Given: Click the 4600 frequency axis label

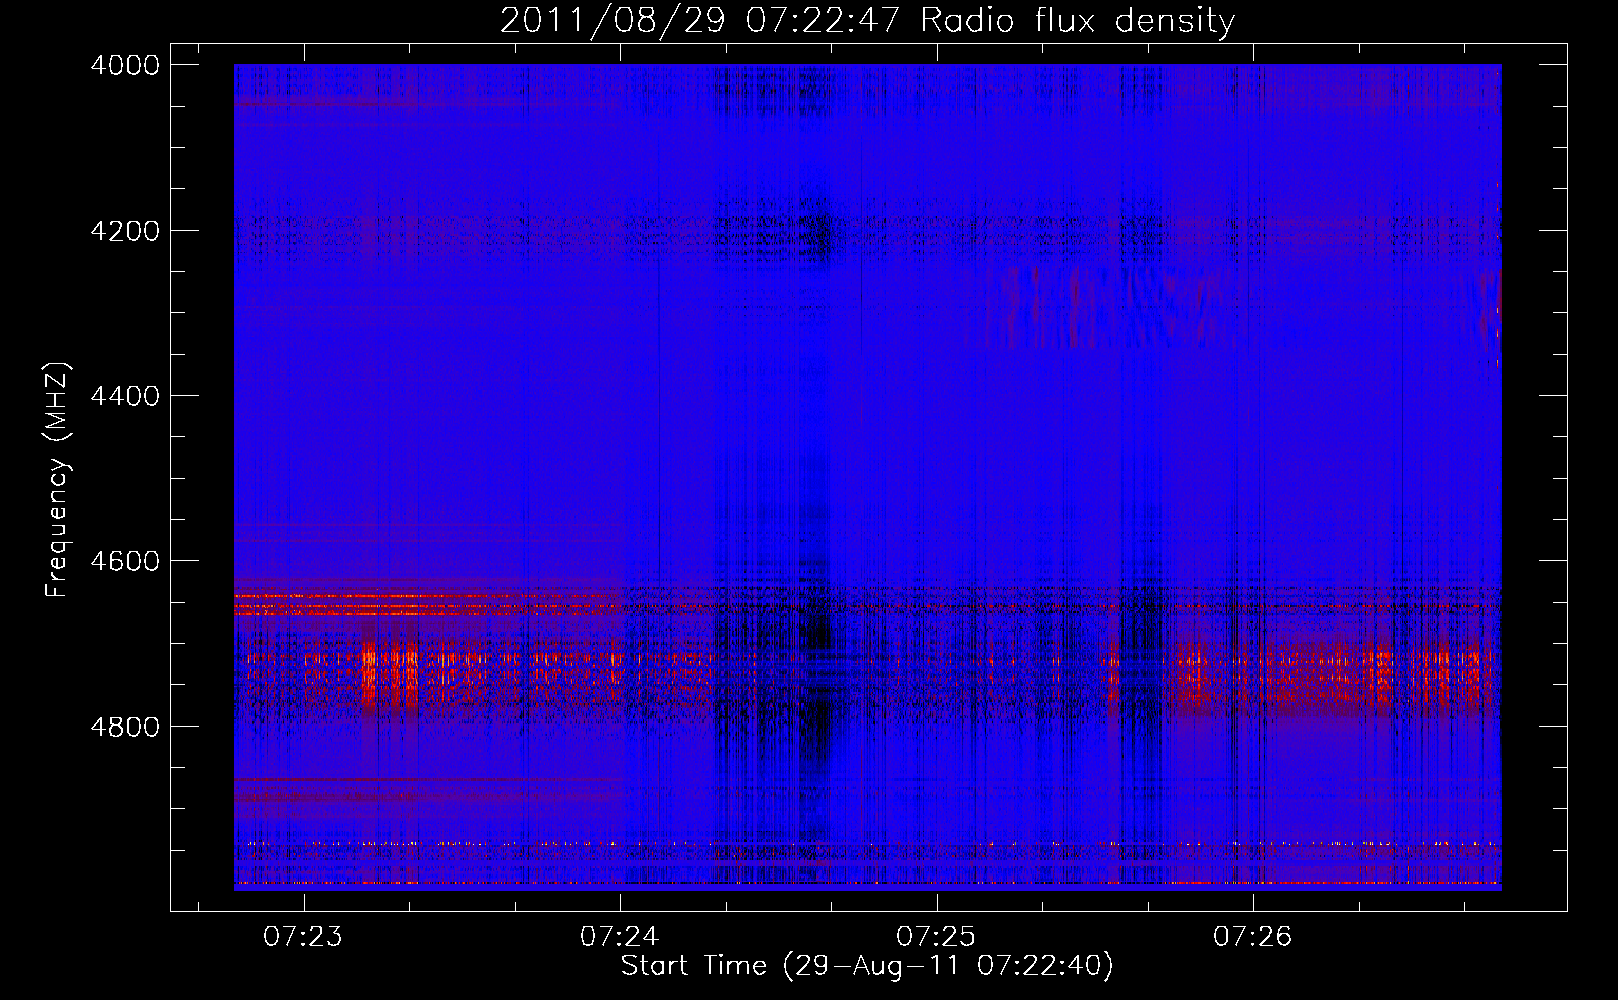Looking at the screenshot, I should [125, 561].
